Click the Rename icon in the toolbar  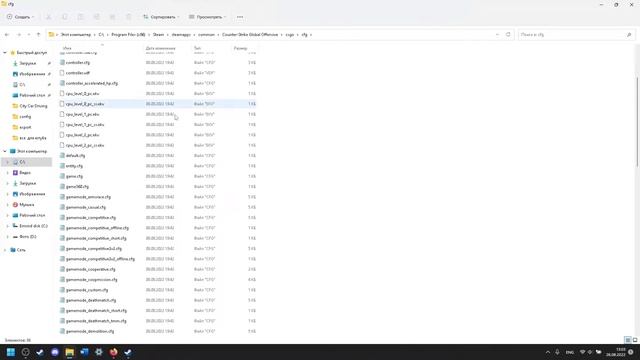pos(97,17)
